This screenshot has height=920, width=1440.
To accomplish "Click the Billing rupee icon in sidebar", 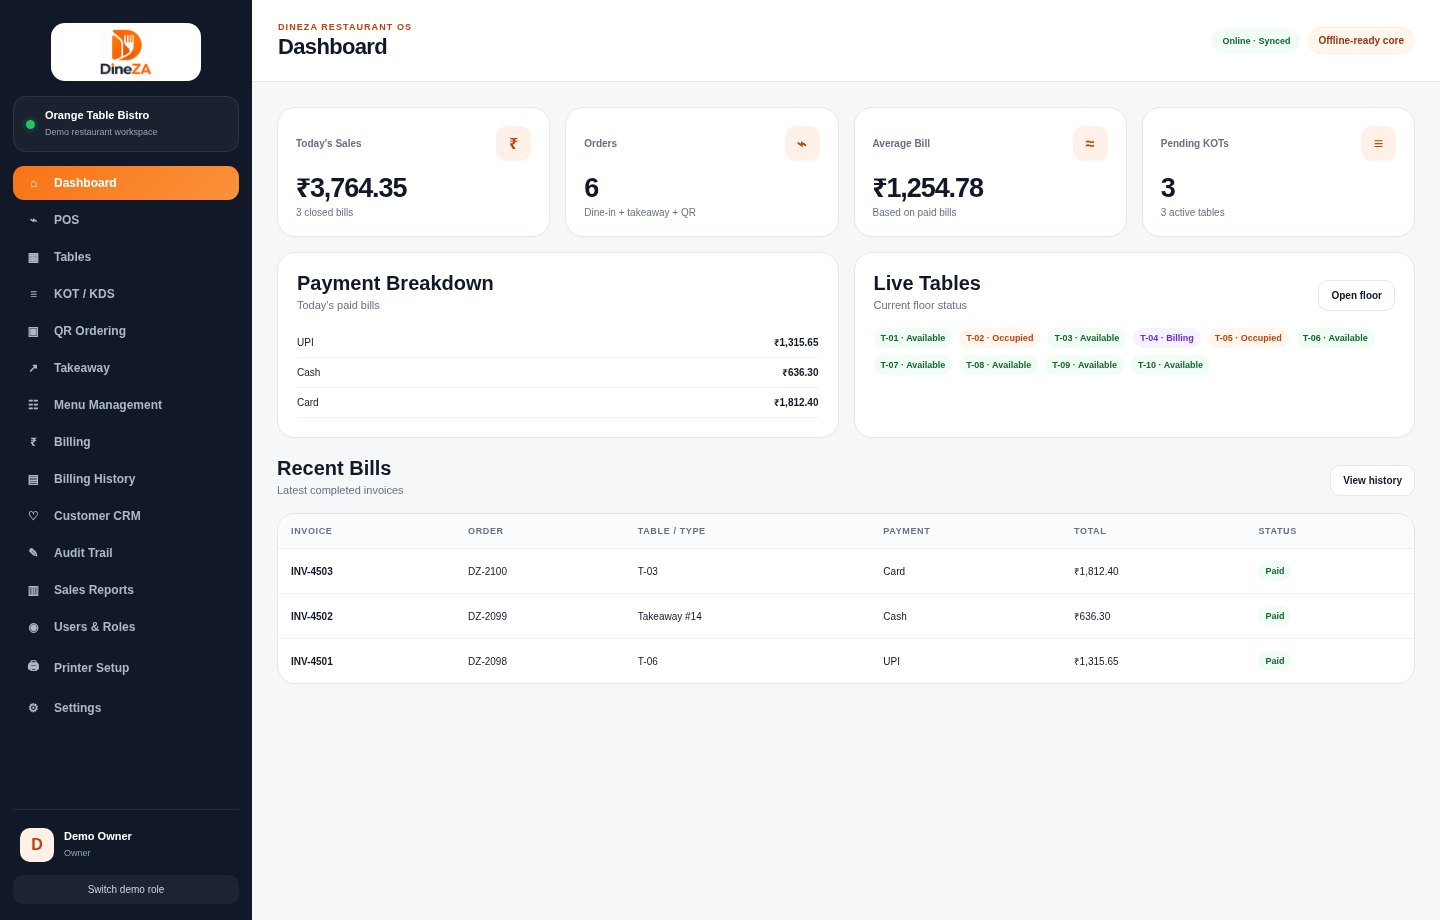I will (x=33, y=442).
